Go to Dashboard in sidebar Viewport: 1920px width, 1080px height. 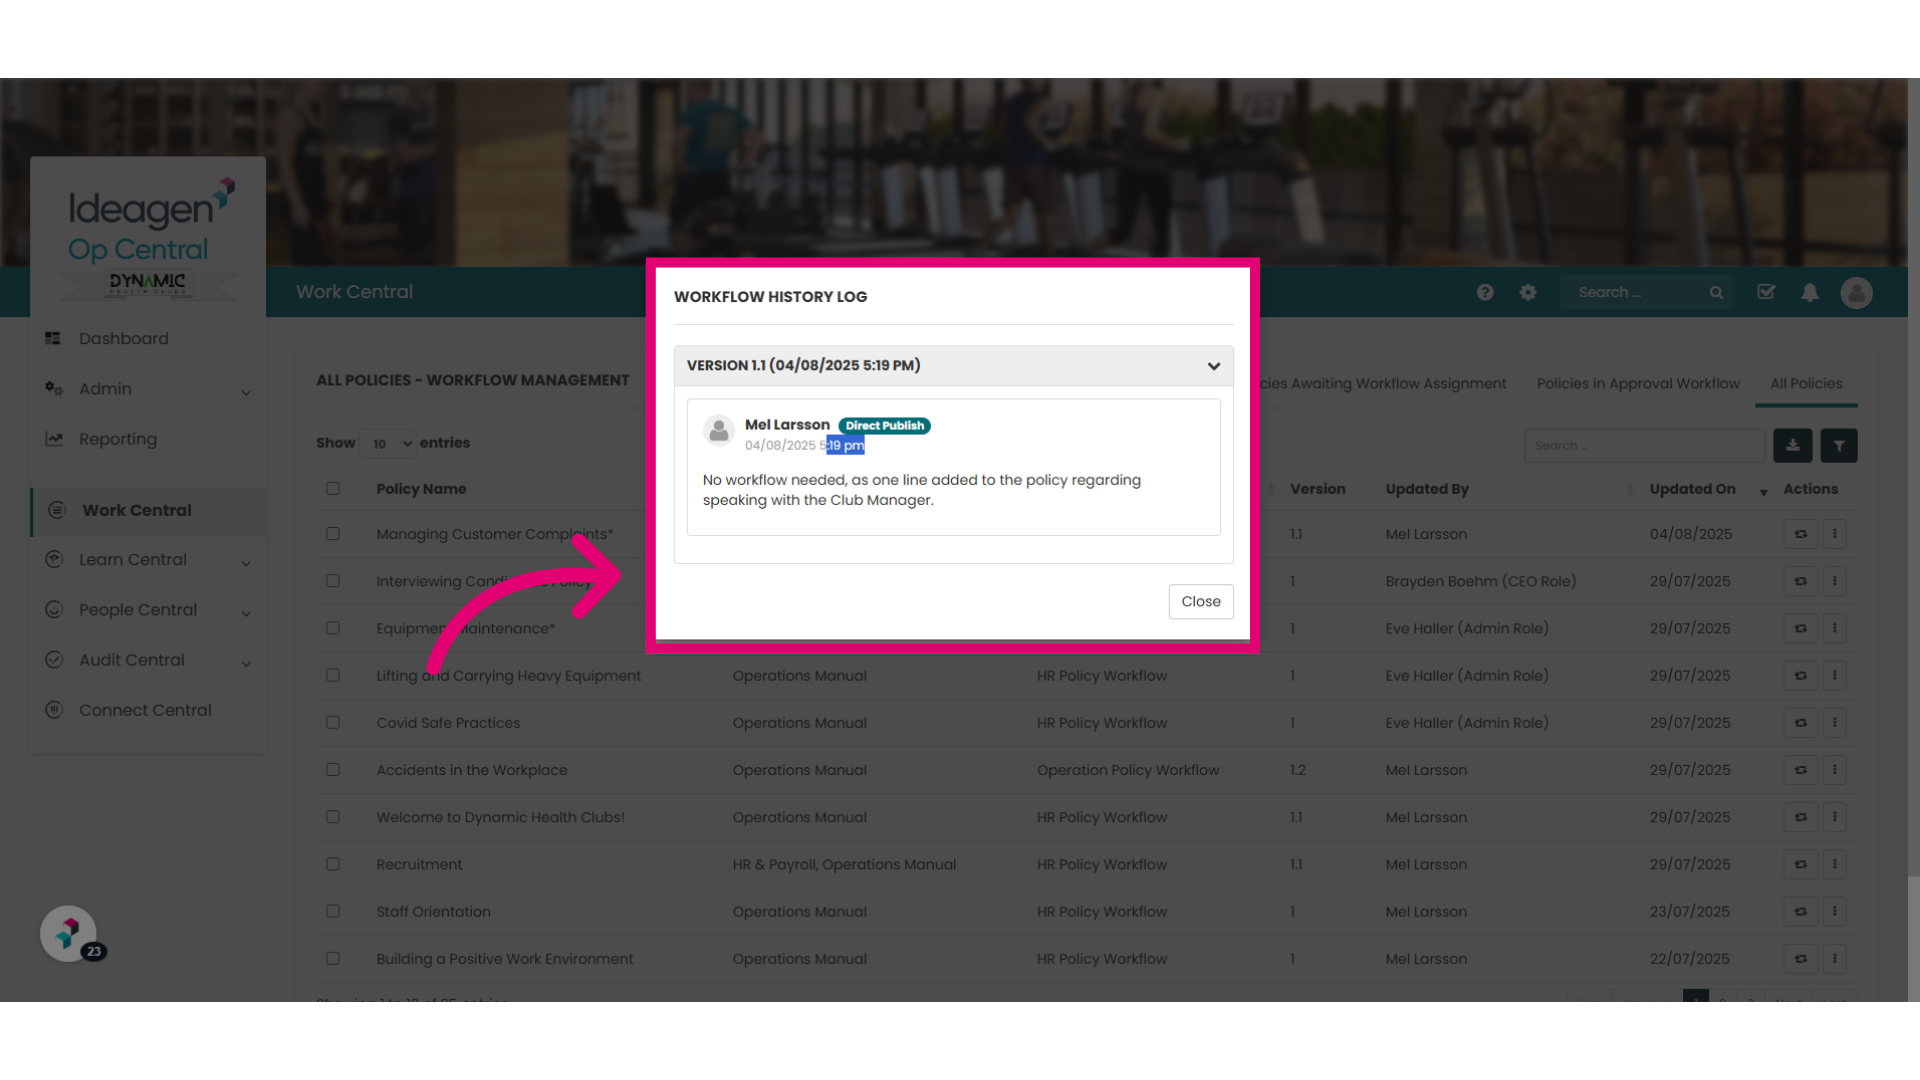pos(124,339)
